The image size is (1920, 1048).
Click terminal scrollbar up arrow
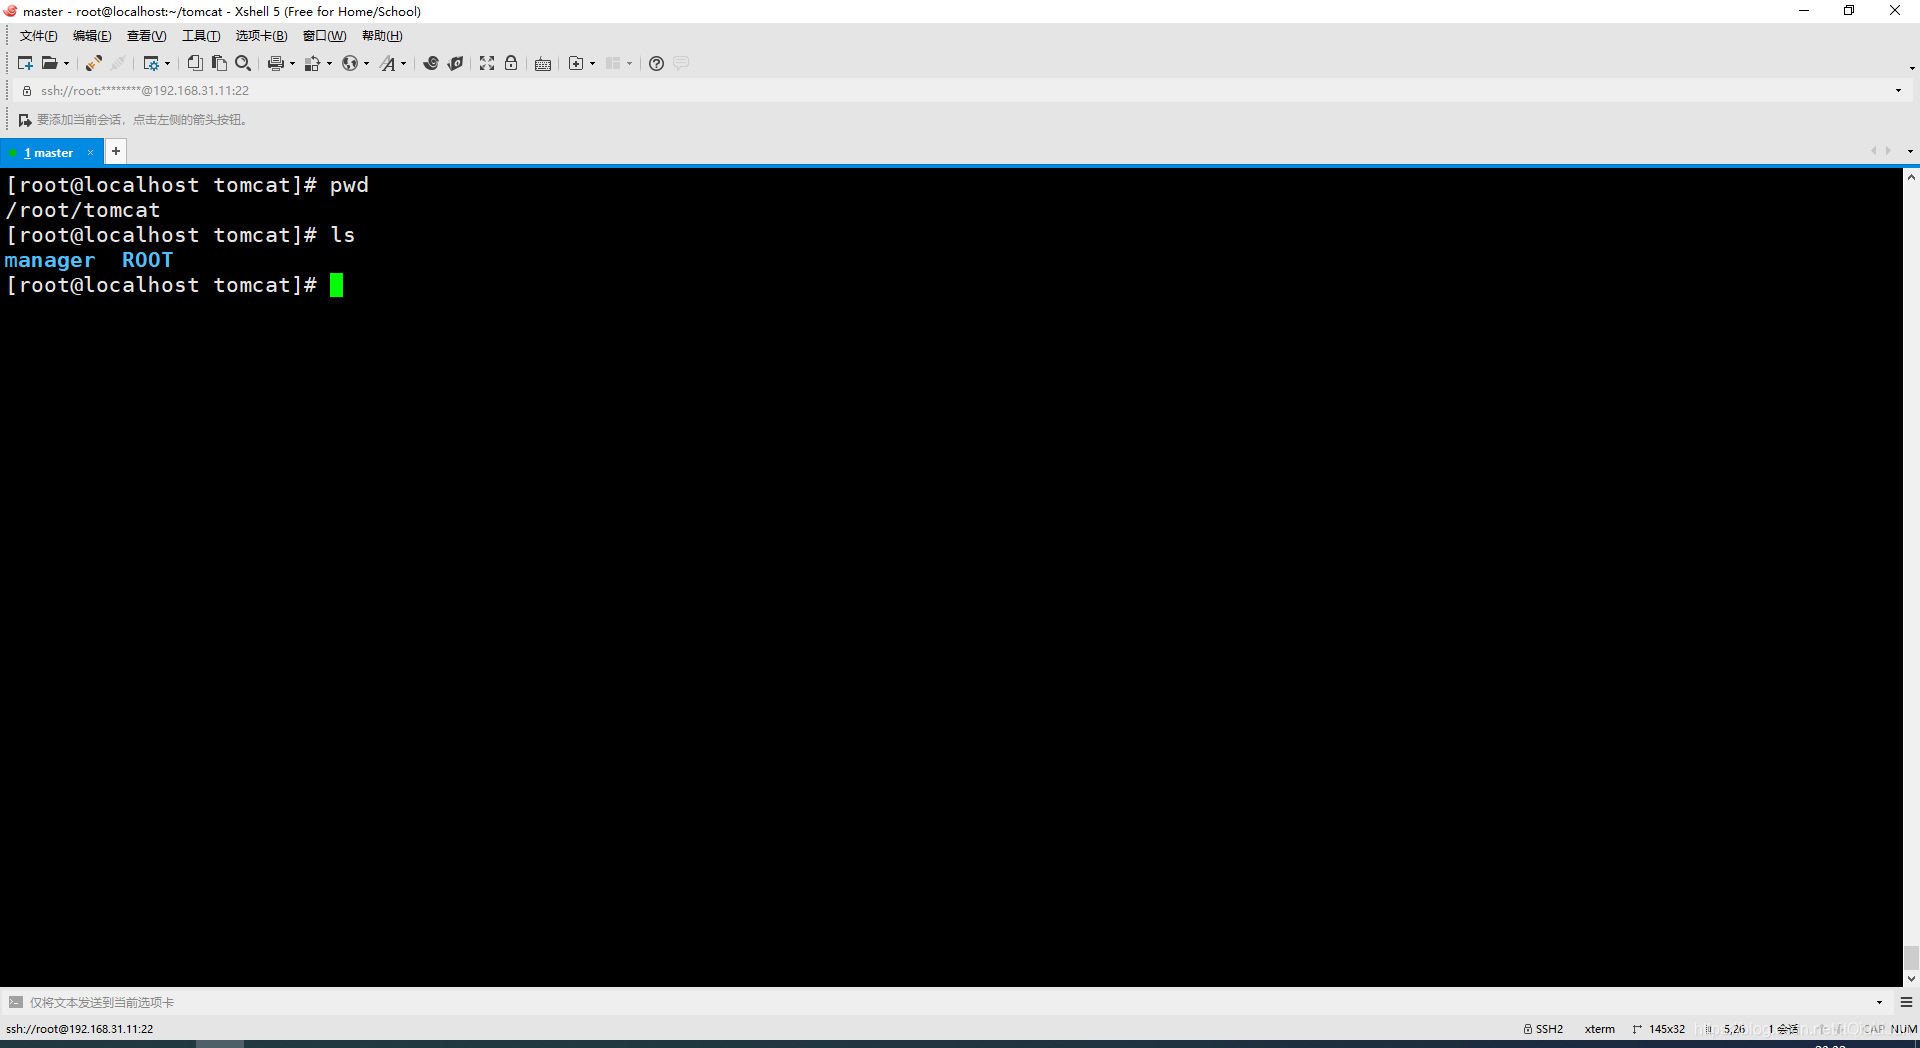point(1911,177)
